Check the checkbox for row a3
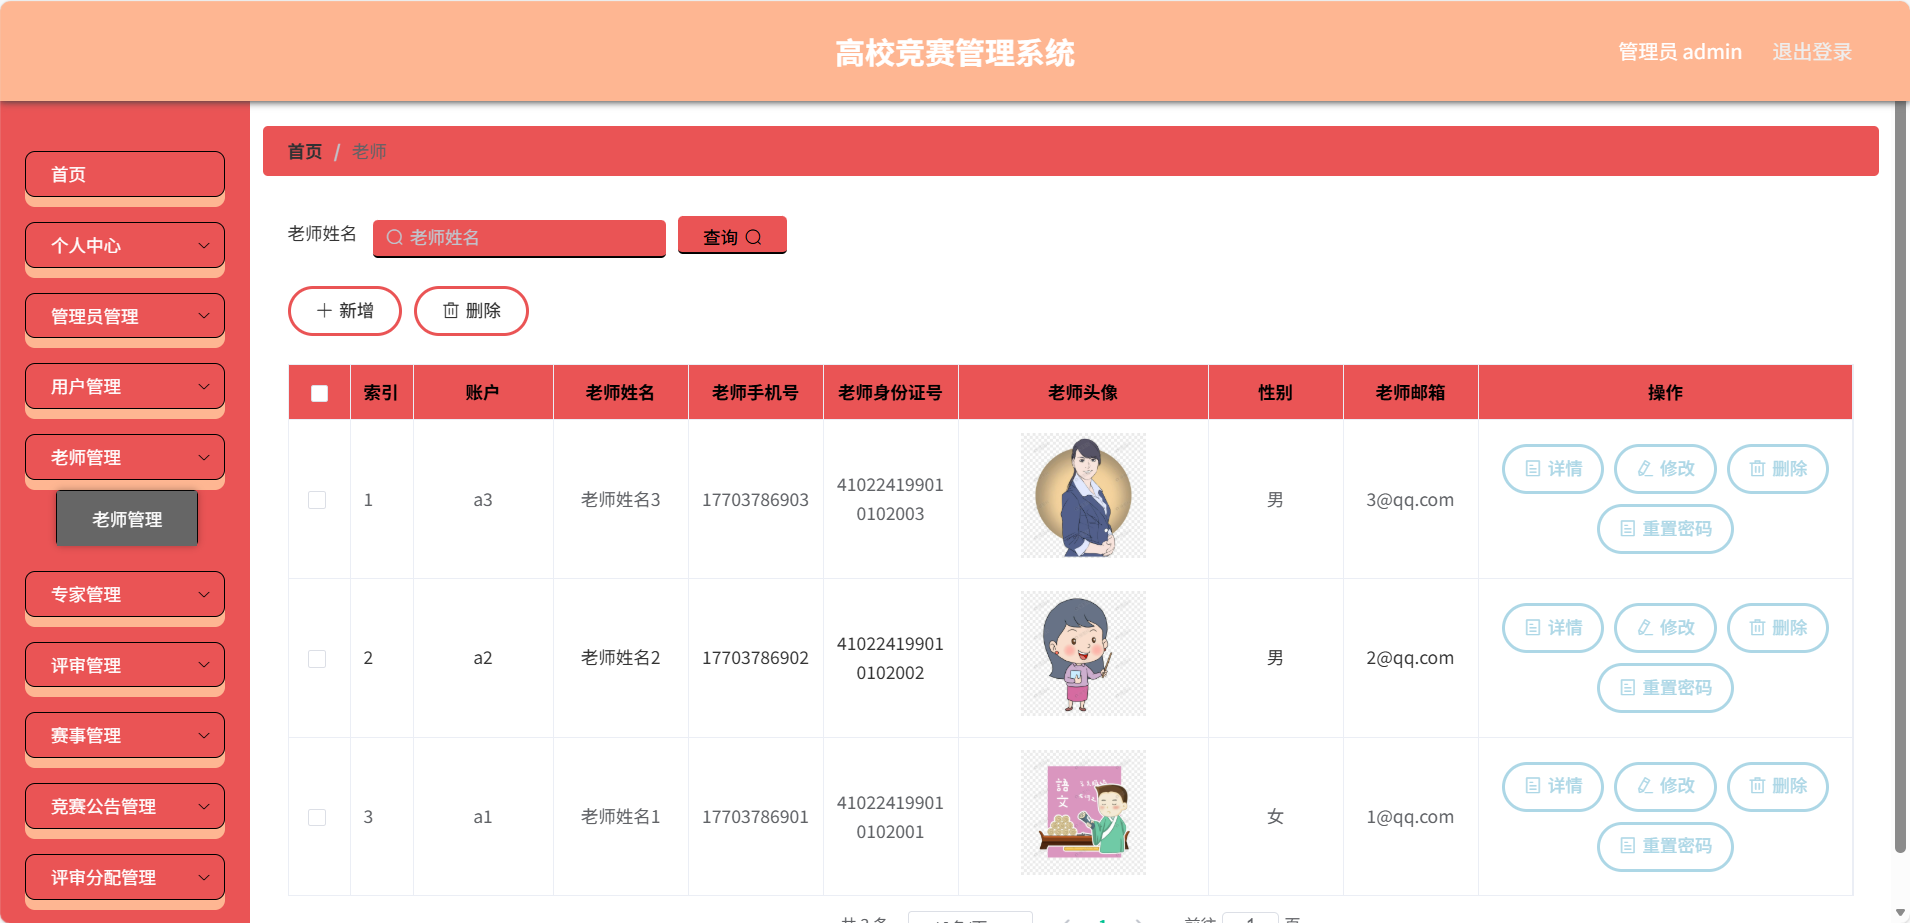1910x923 pixels. (317, 500)
